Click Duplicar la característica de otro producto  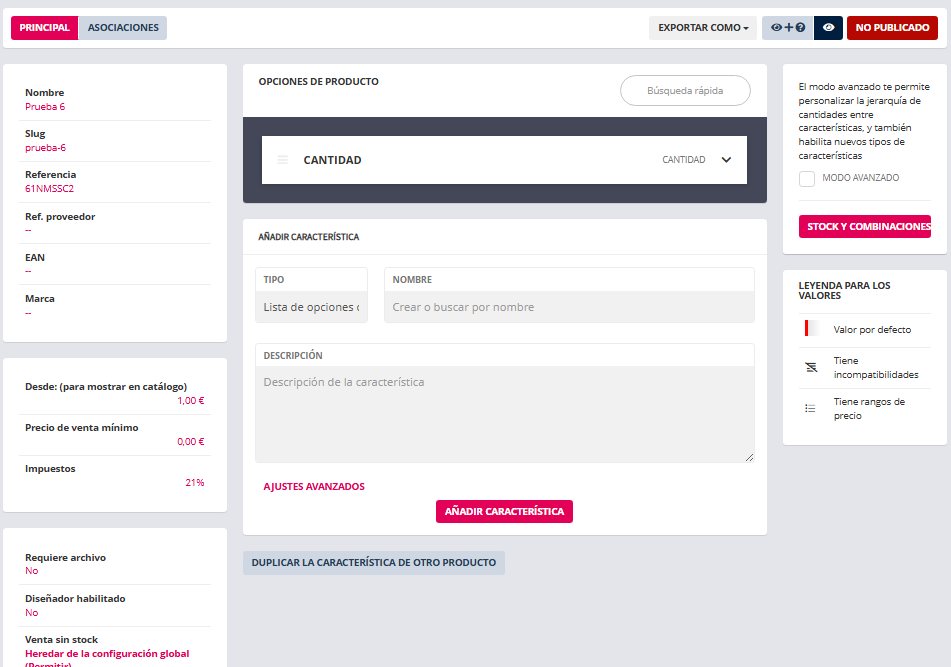tap(373, 563)
